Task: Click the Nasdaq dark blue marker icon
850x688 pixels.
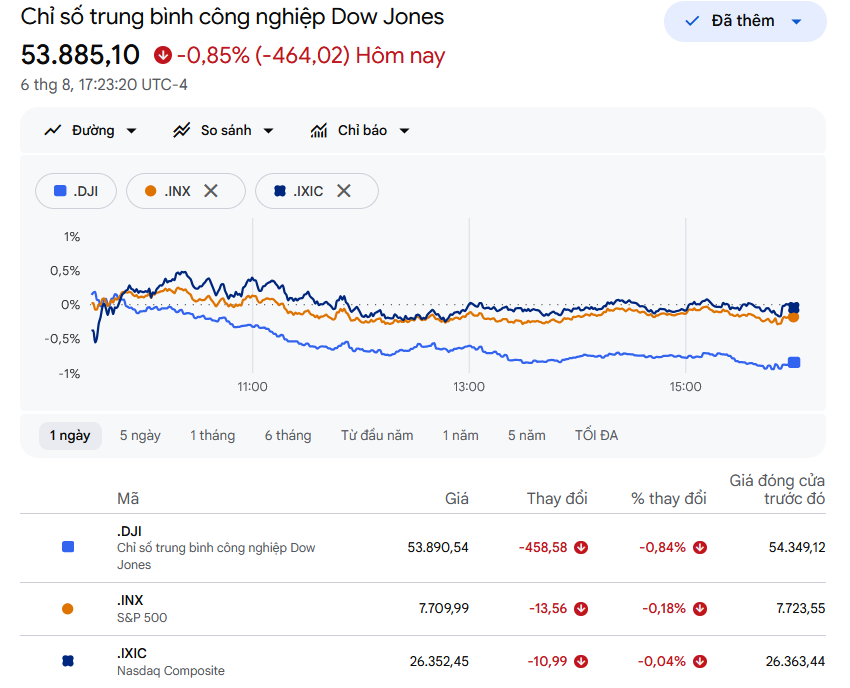Action: point(68,661)
